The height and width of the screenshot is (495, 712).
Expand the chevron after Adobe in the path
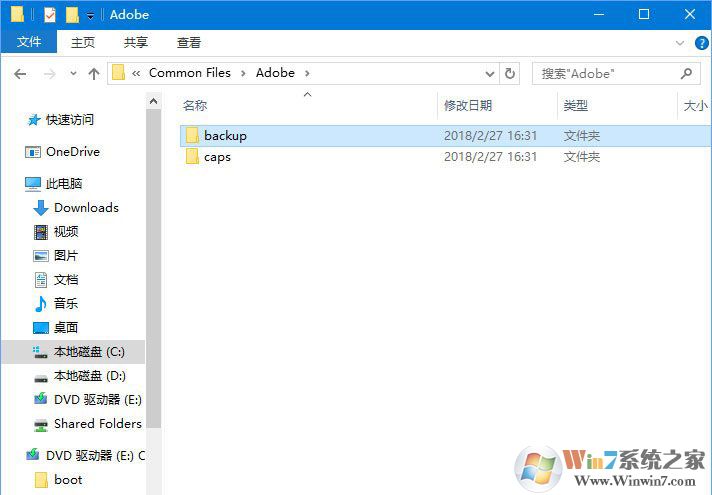coord(307,73)
